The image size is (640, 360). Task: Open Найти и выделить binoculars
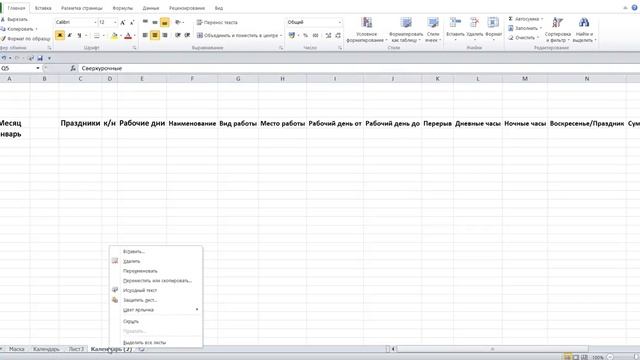point(584,30)
